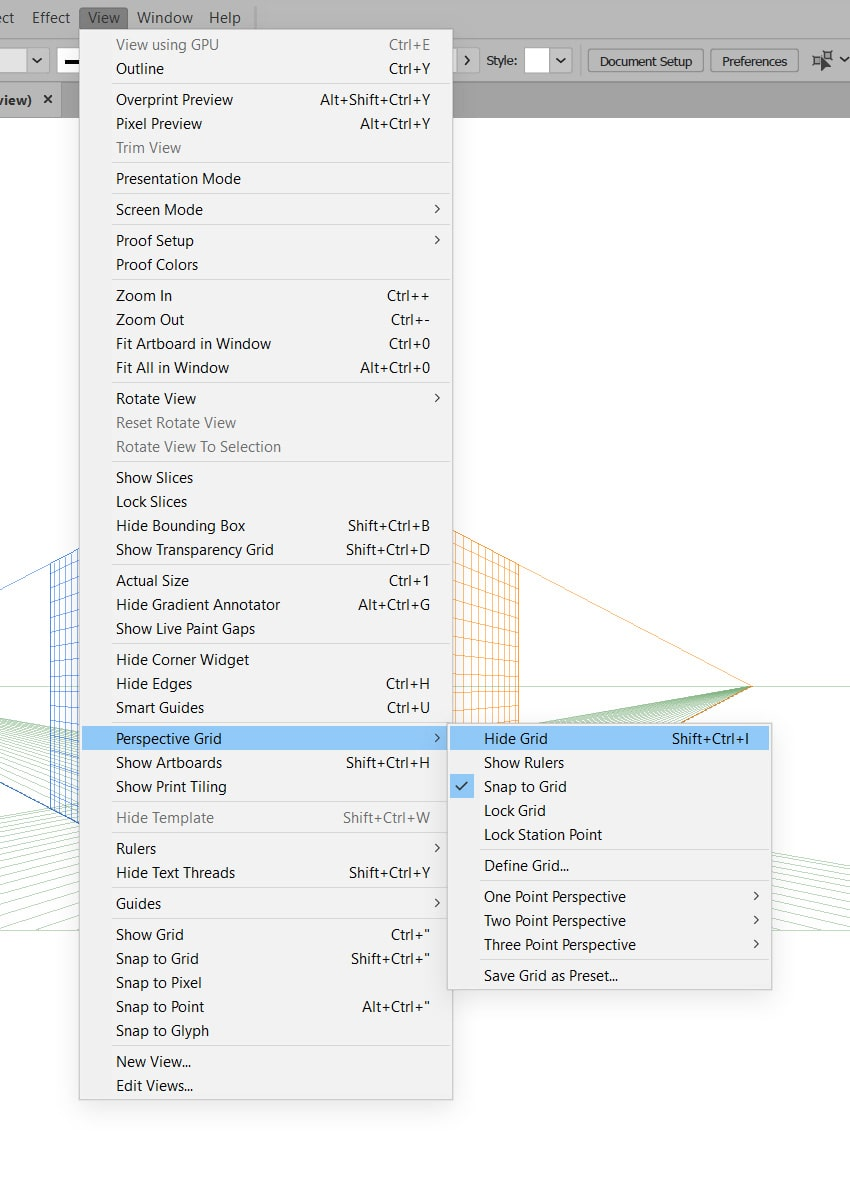Choose Show Grid entry
Screen dimensions: 850x1180
point(266,935)
